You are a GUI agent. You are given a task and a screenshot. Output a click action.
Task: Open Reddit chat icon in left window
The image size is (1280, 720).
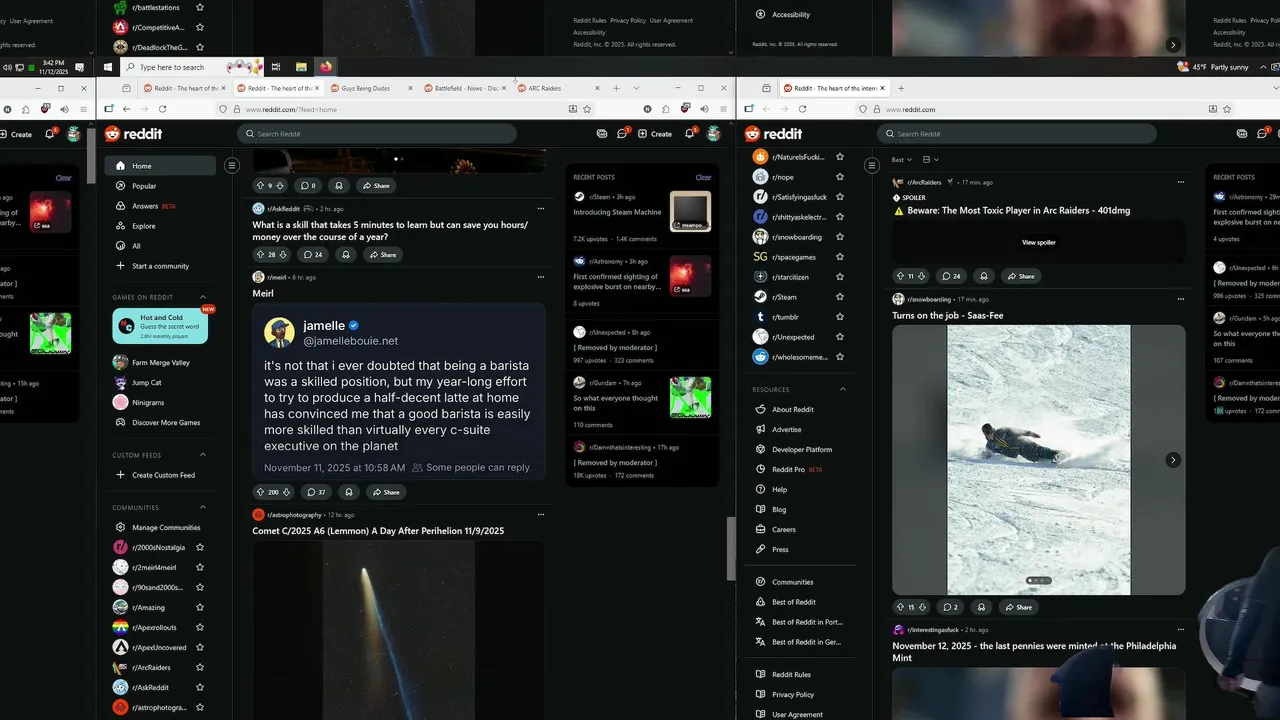[622, 134]
